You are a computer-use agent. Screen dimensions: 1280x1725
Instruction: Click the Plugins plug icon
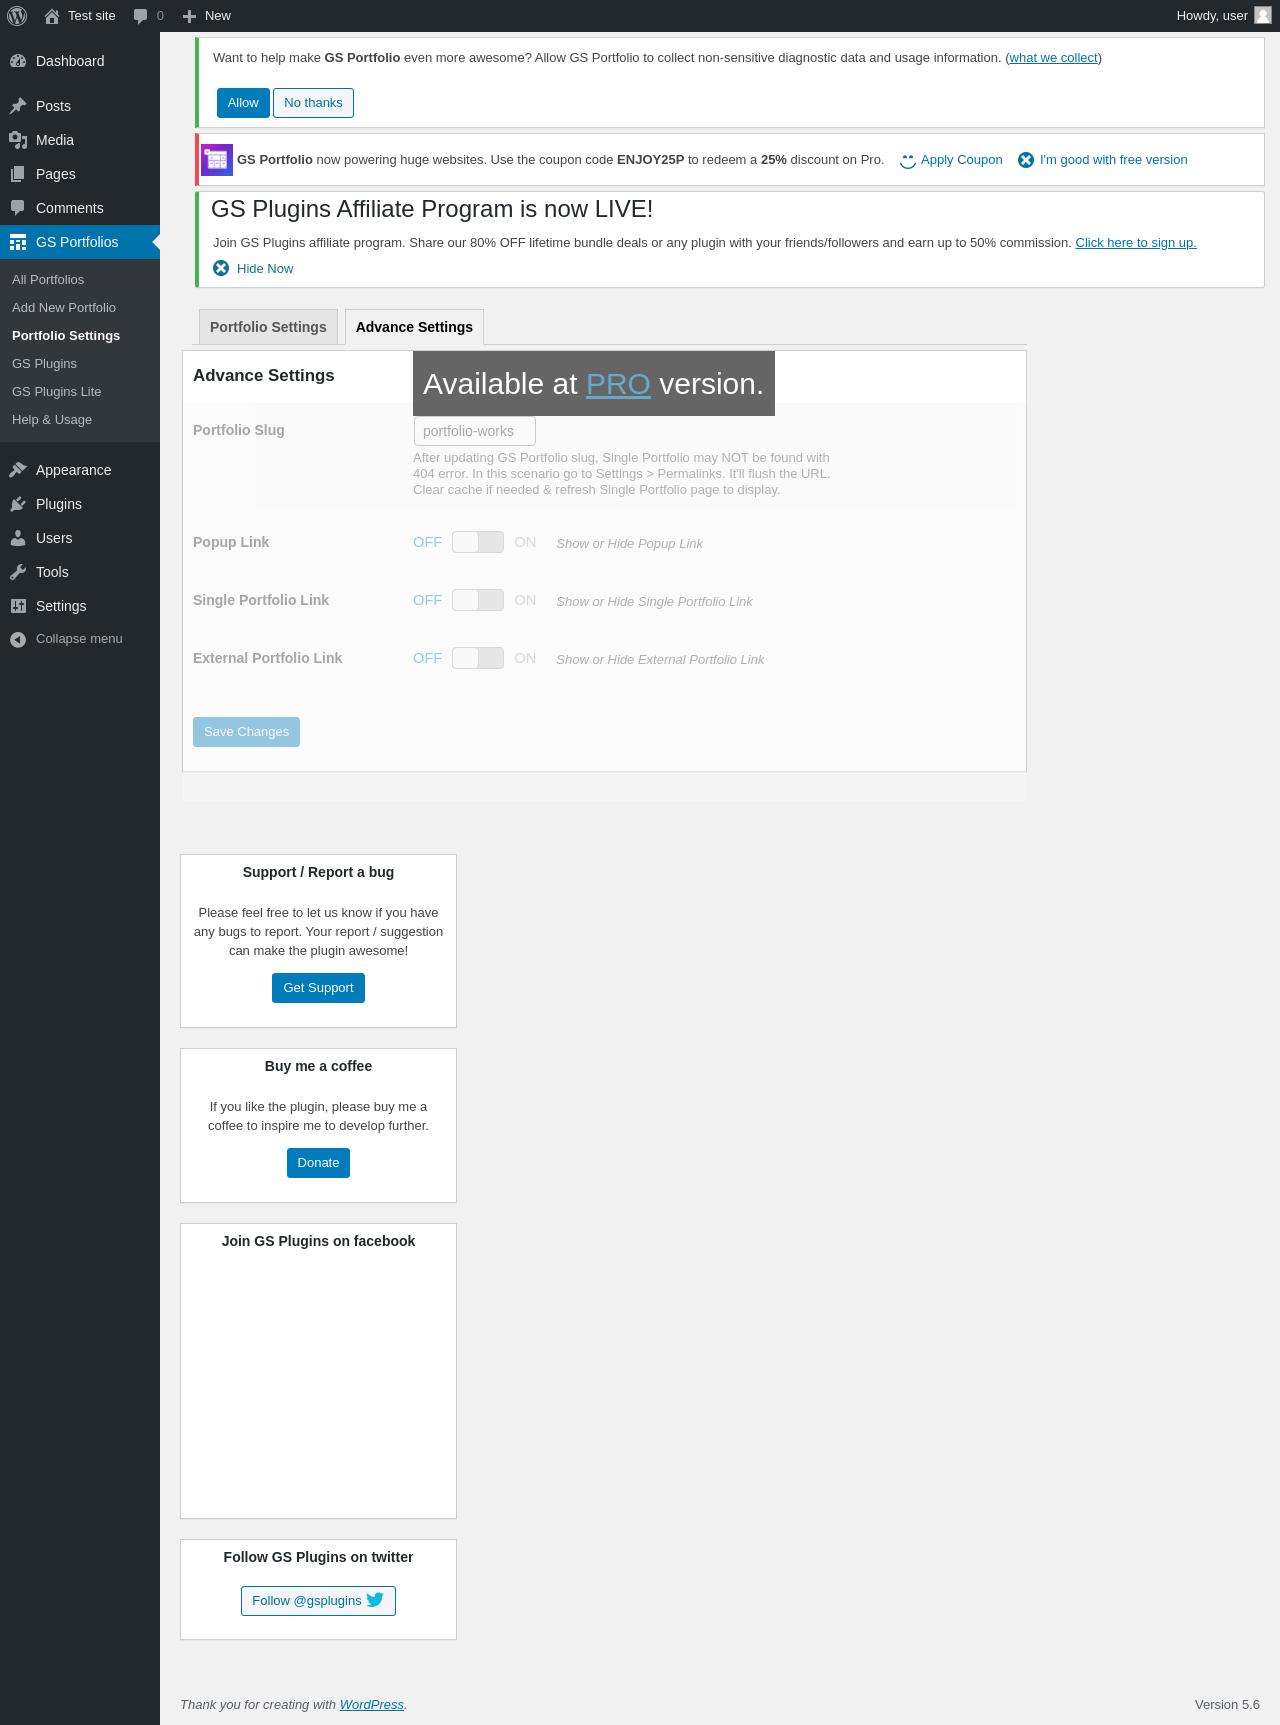click(18, 504)
